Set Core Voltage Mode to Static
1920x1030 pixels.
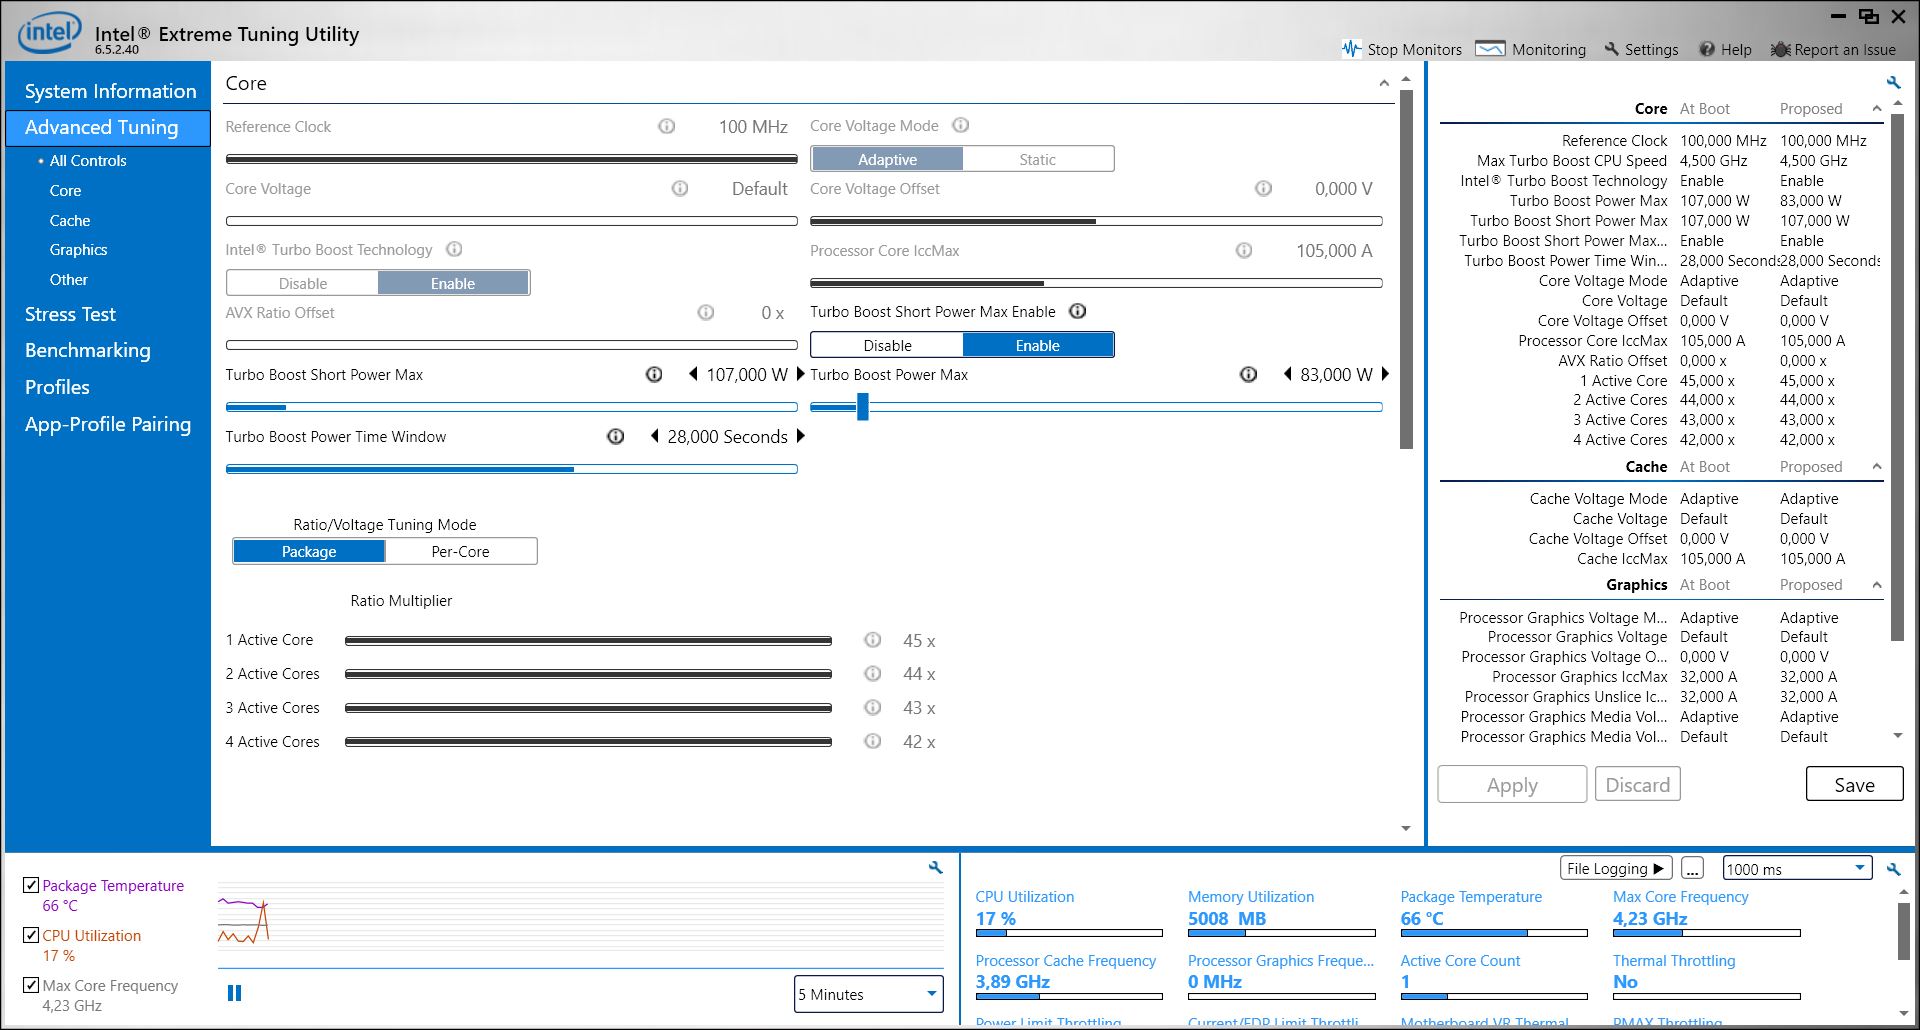pos(1038,159)
